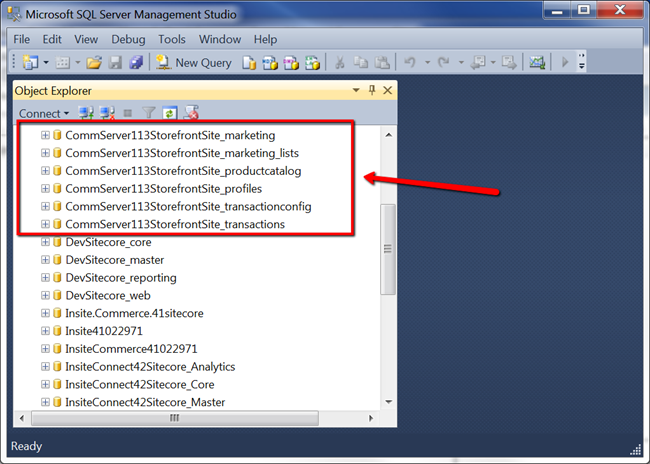The image size is (650, 464).
Task: Click the Stop square icon in Object Explorer
Action: 128,113
